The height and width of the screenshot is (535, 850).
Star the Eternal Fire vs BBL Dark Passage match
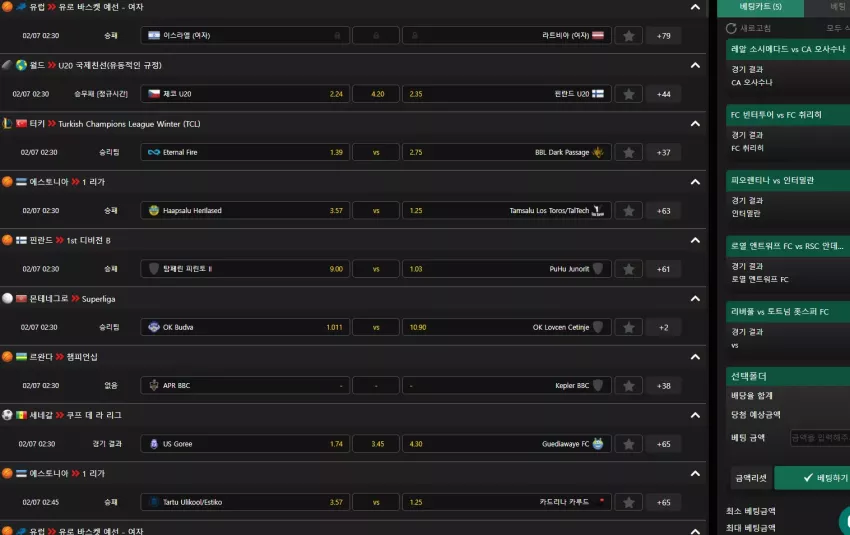[x=628, y=152]
